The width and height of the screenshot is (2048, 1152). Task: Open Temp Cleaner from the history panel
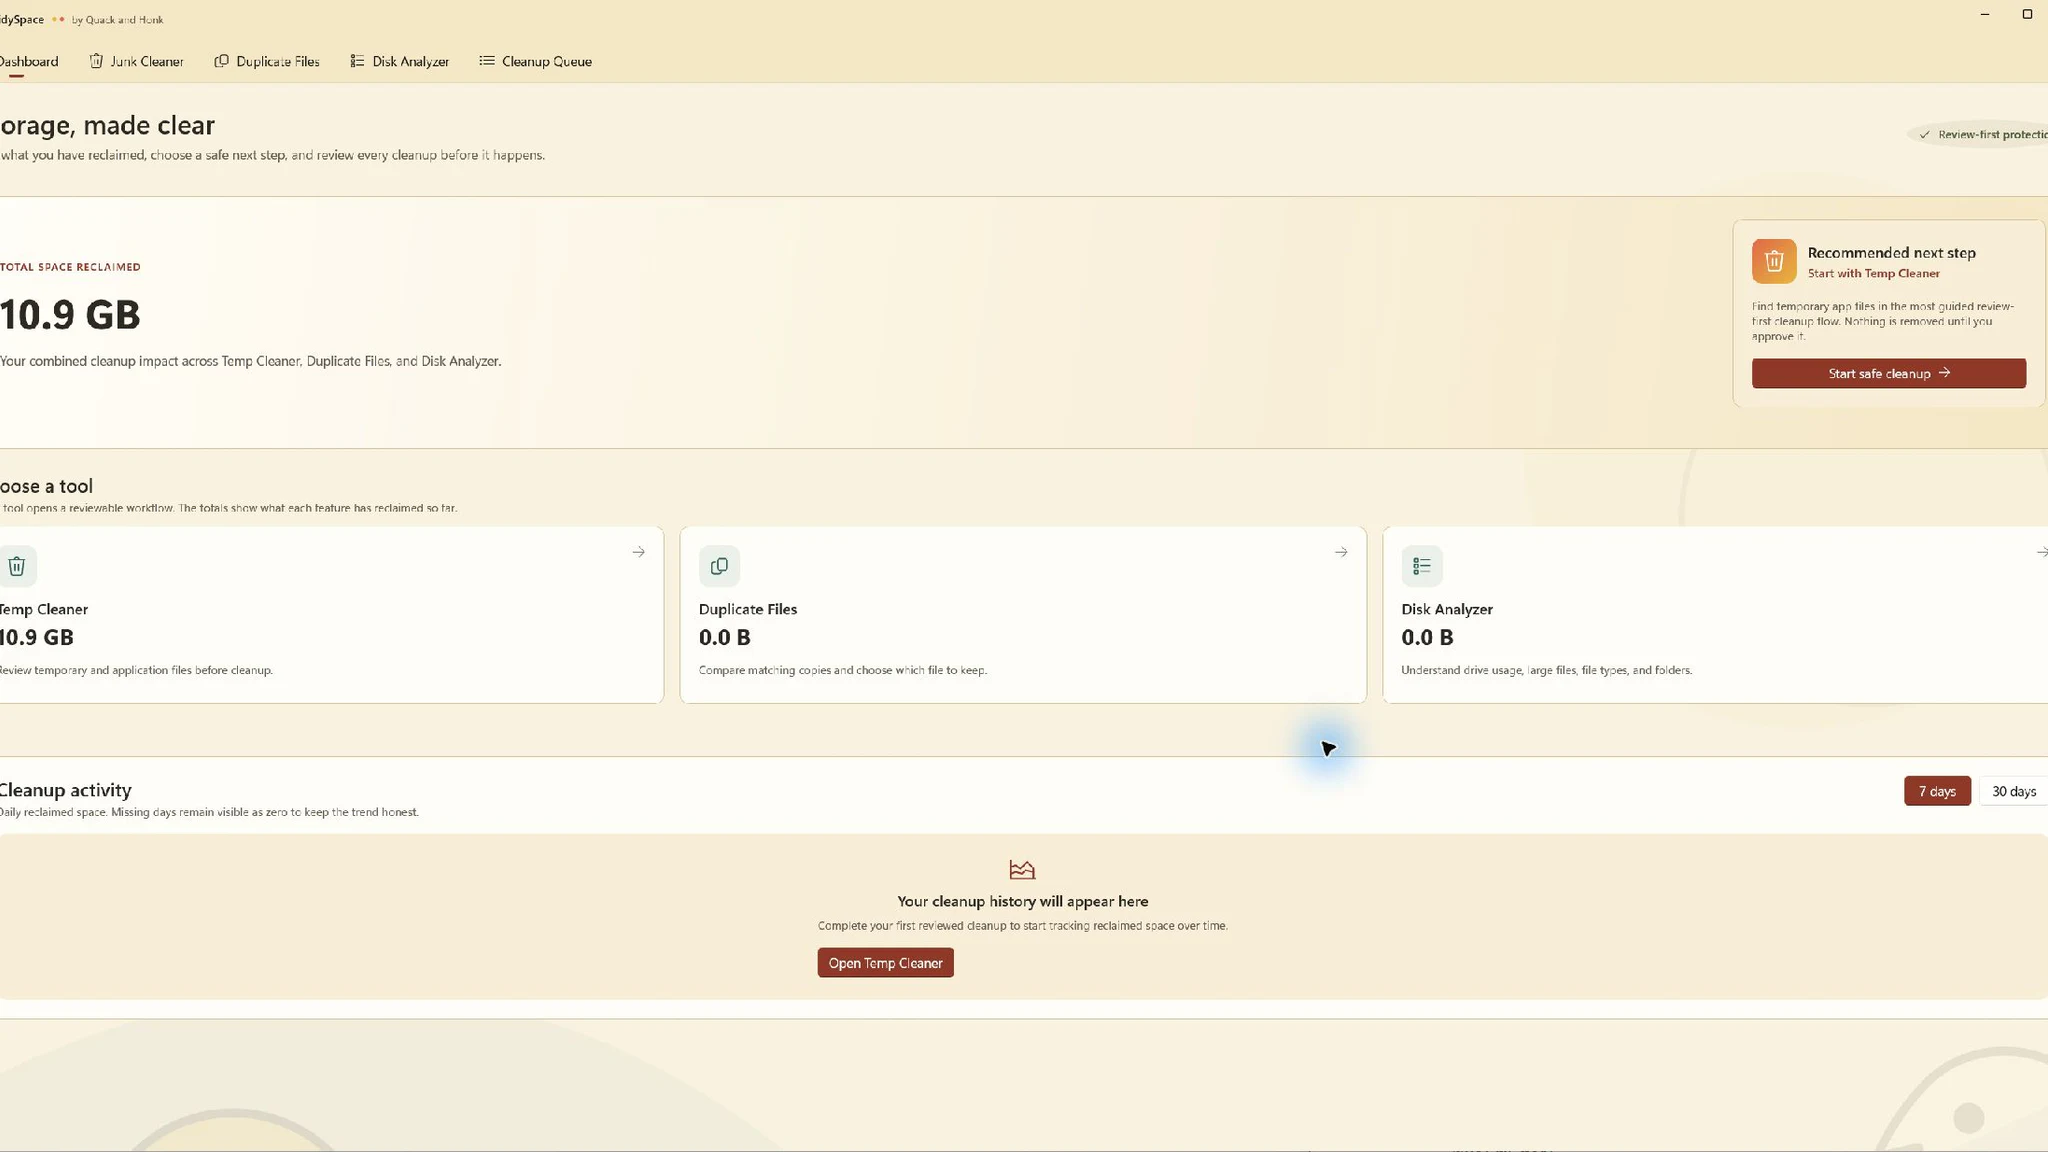point(885,963)
